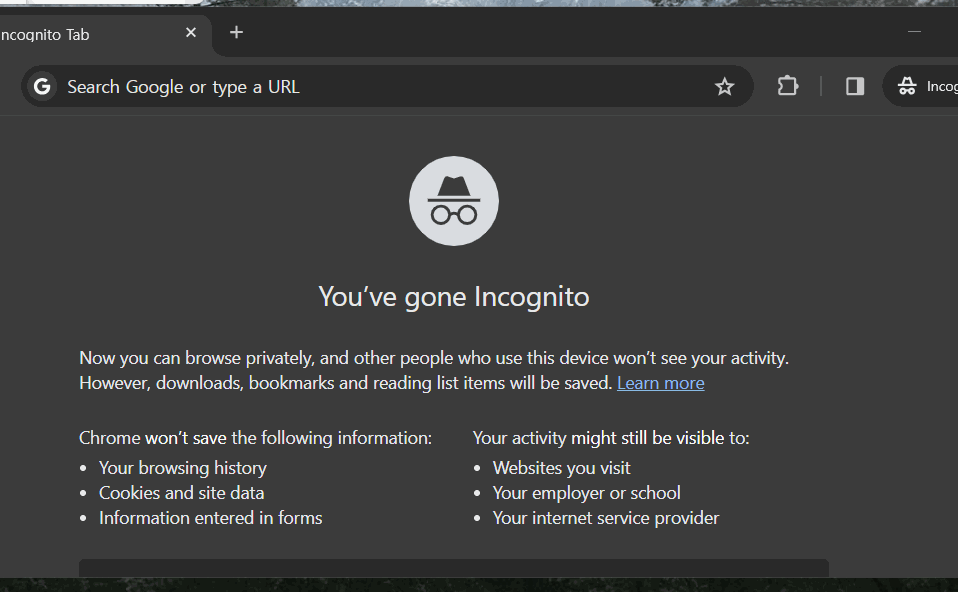Click the Incognito profile button
The width and height of the screenshot is (958, 592).
[x=922, y=86]
